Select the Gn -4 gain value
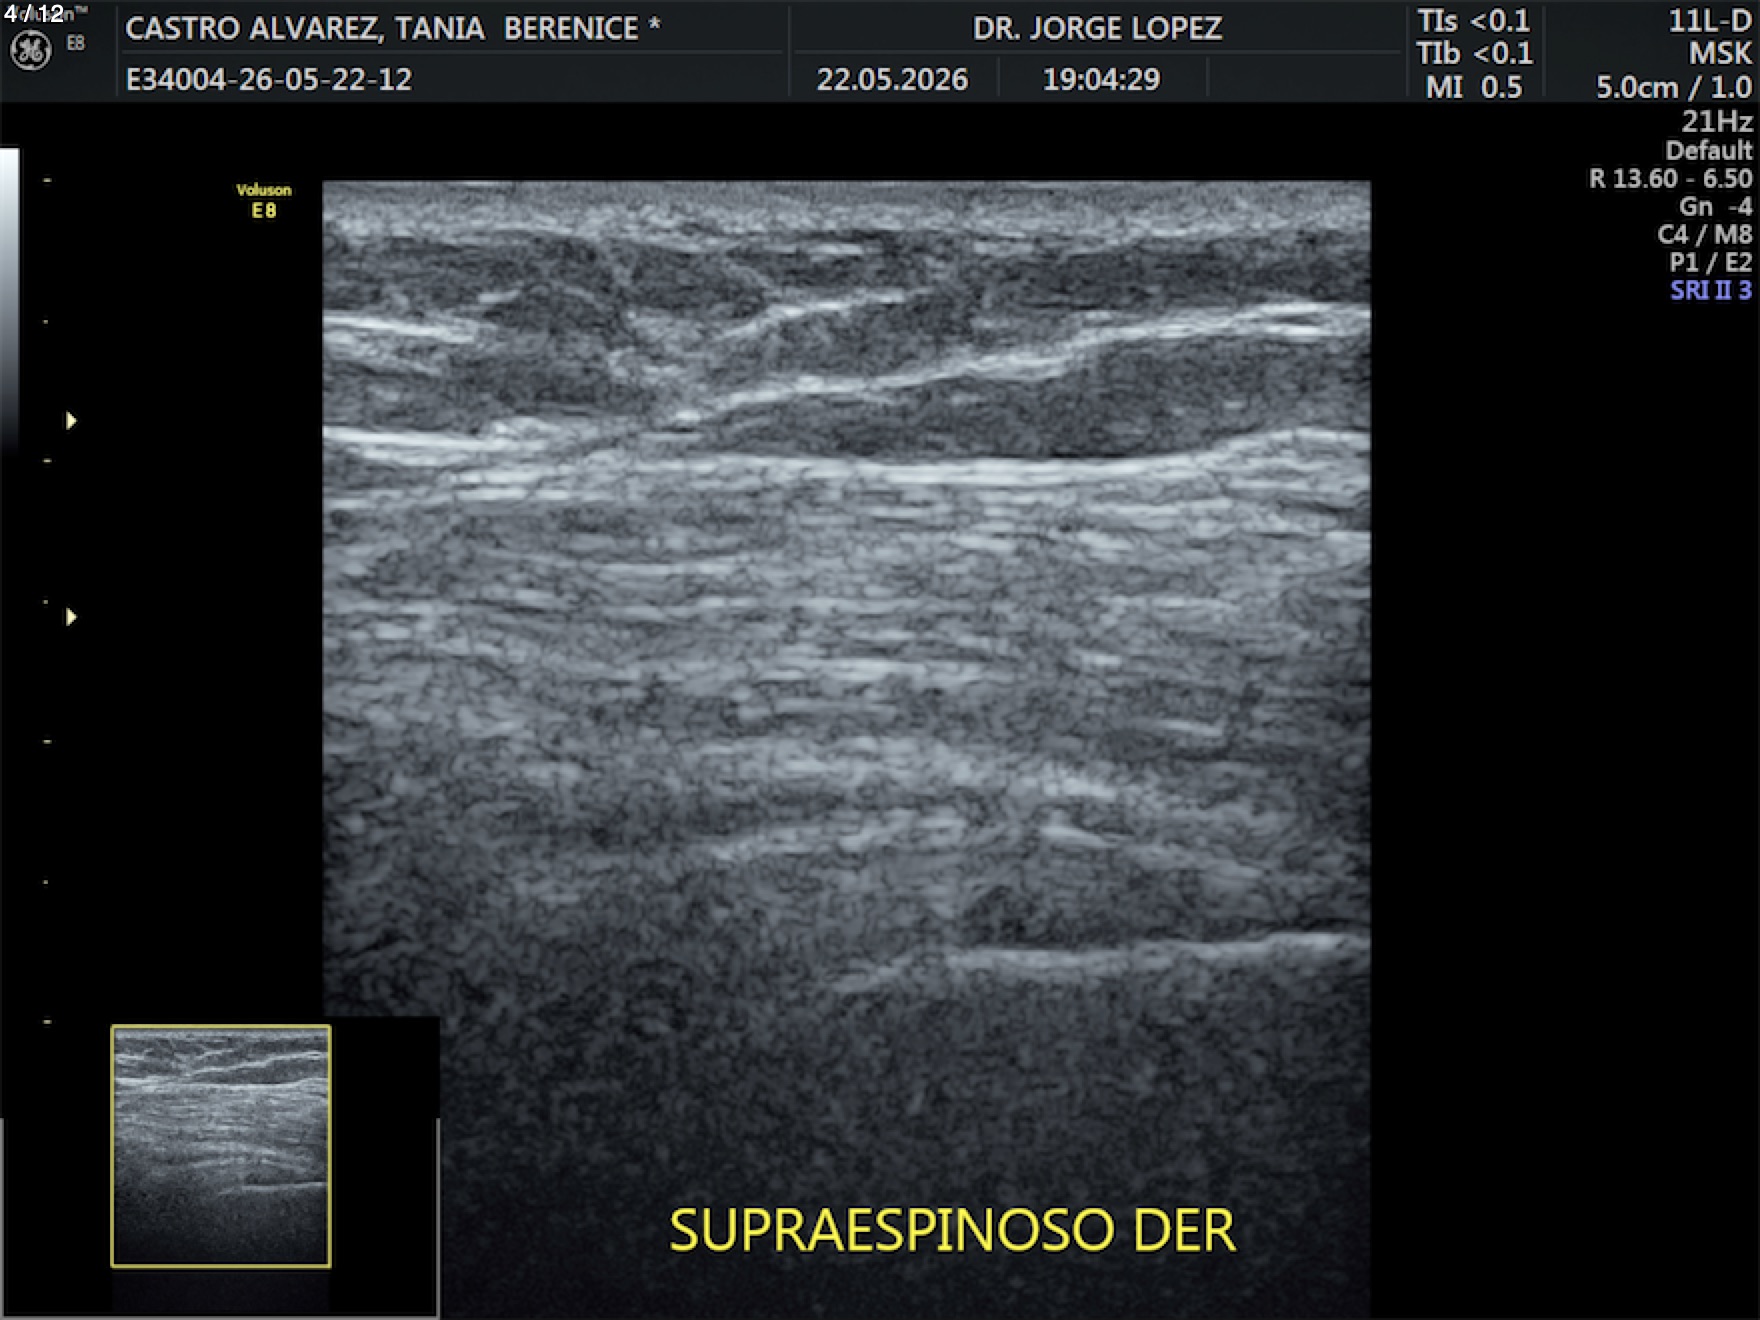The width and height of the screenshot is (1760, 1320). coord(1715,206)
